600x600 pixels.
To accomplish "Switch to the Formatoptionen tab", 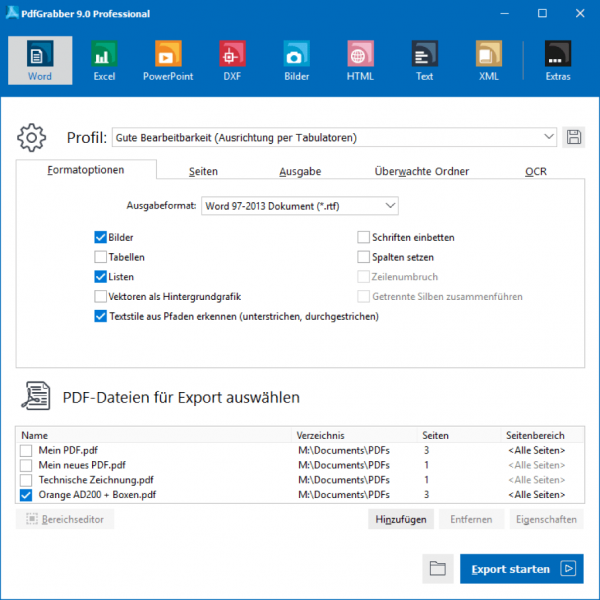I will click(x=86, y=170).
